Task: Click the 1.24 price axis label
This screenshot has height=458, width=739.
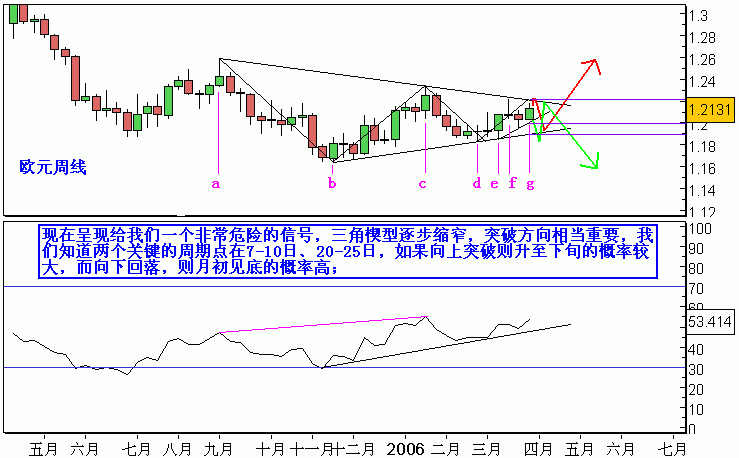Action: pyautogui.click(x=702, y=82)
